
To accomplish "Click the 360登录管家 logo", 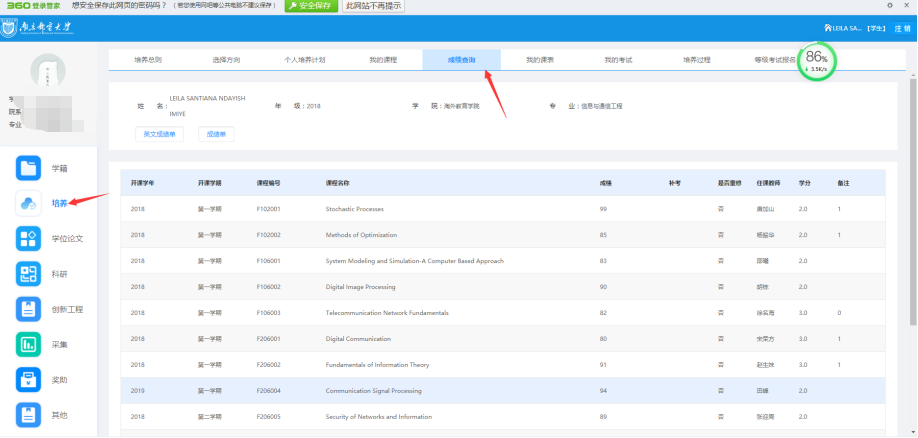I will 33,5.
